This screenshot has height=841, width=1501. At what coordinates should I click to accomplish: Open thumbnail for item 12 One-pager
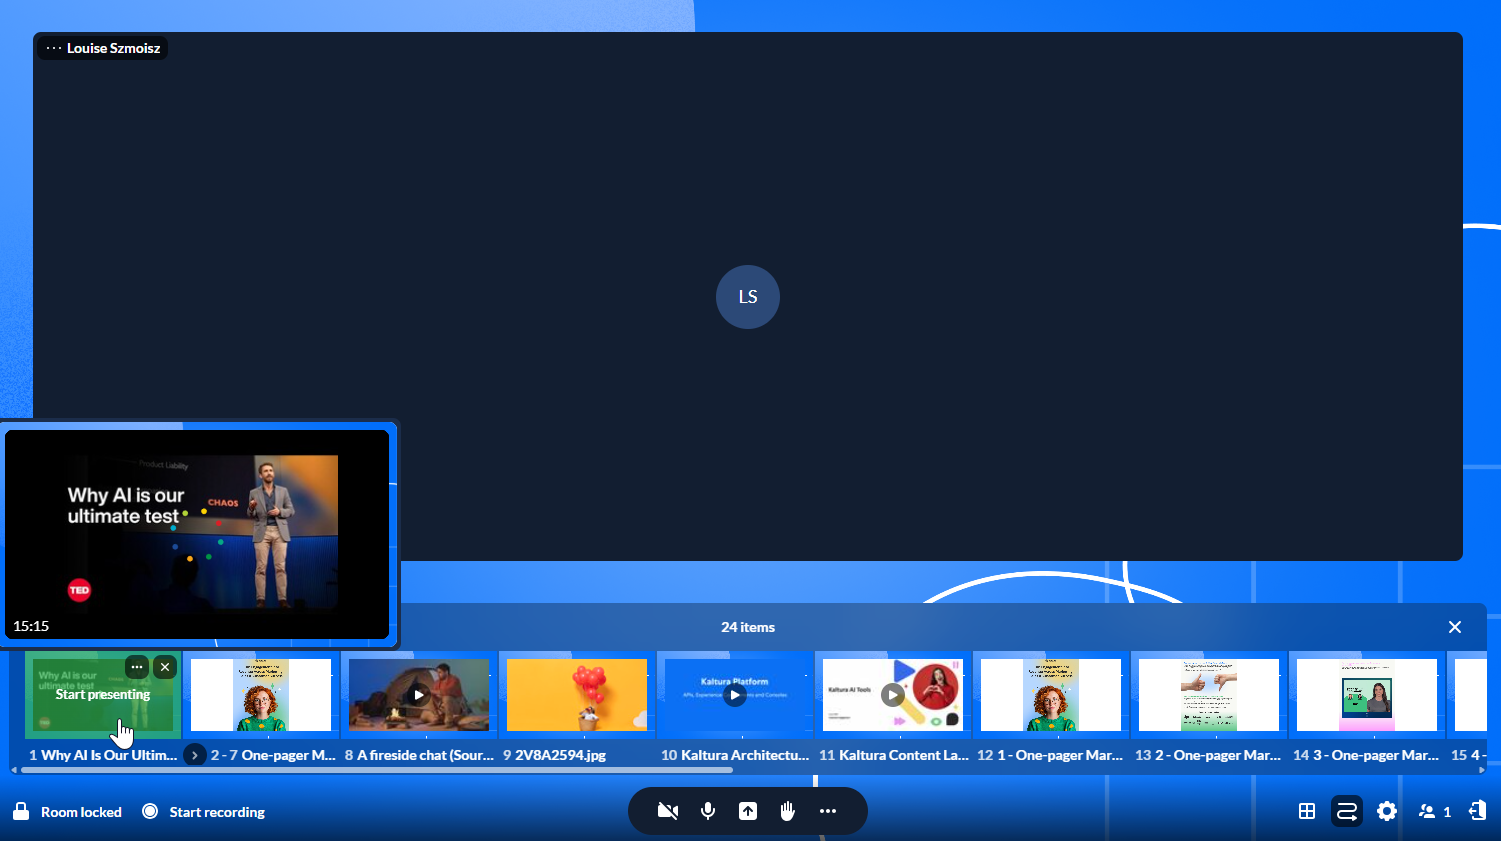pos(1051,695)
